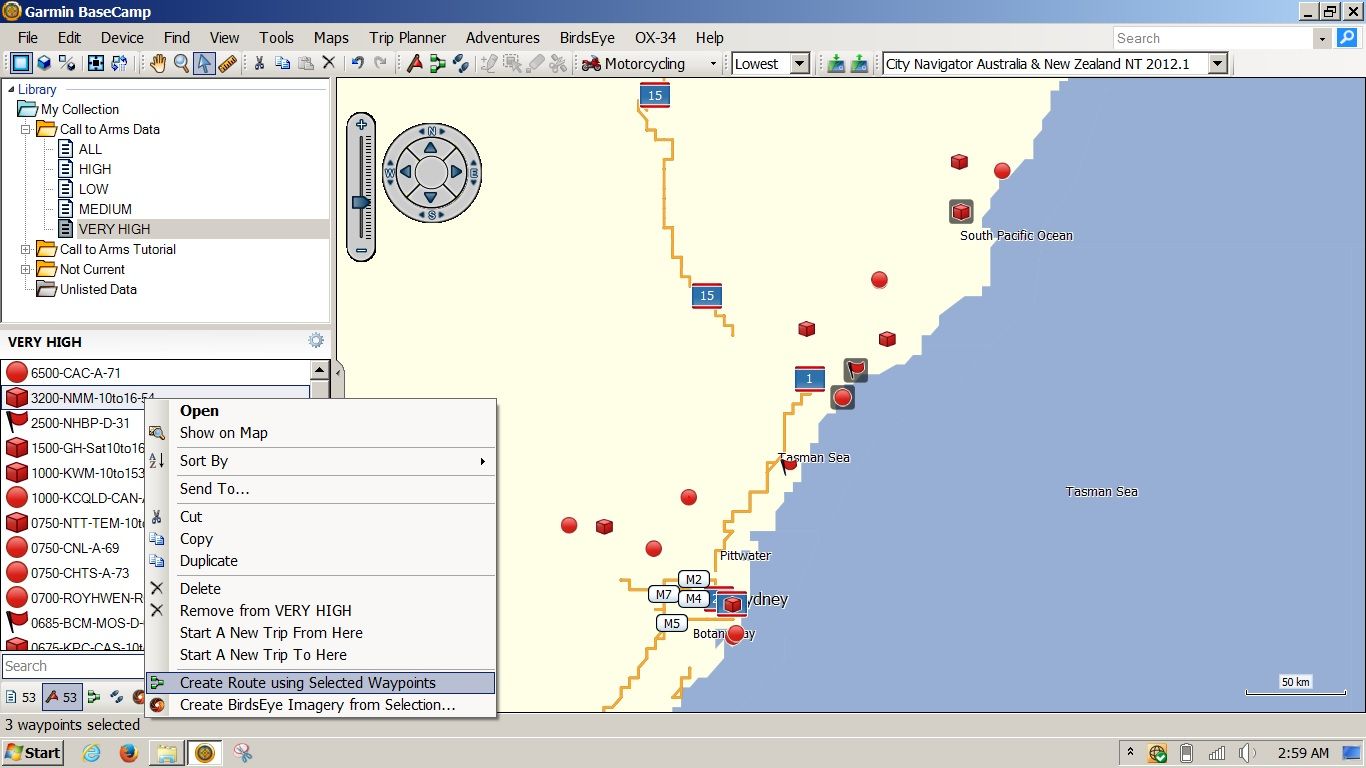Viewport: 1366px width, 768px height.
Task: Click the zoom out minus on map slider
Action: pyautogui.click(x=361, y=249)
